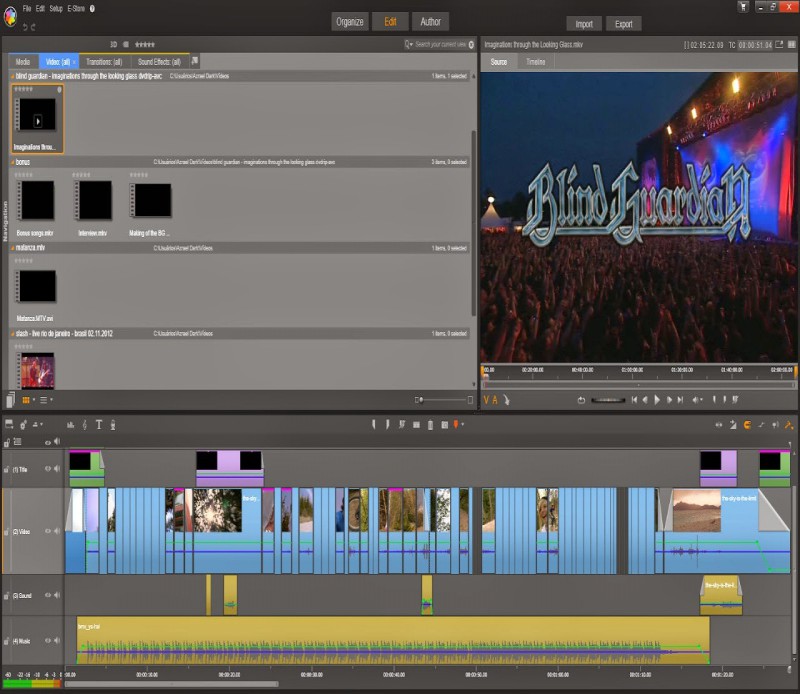Switch to the Sound Effects (all) tab
Screen dimensions: 800x694
point(159,62)
